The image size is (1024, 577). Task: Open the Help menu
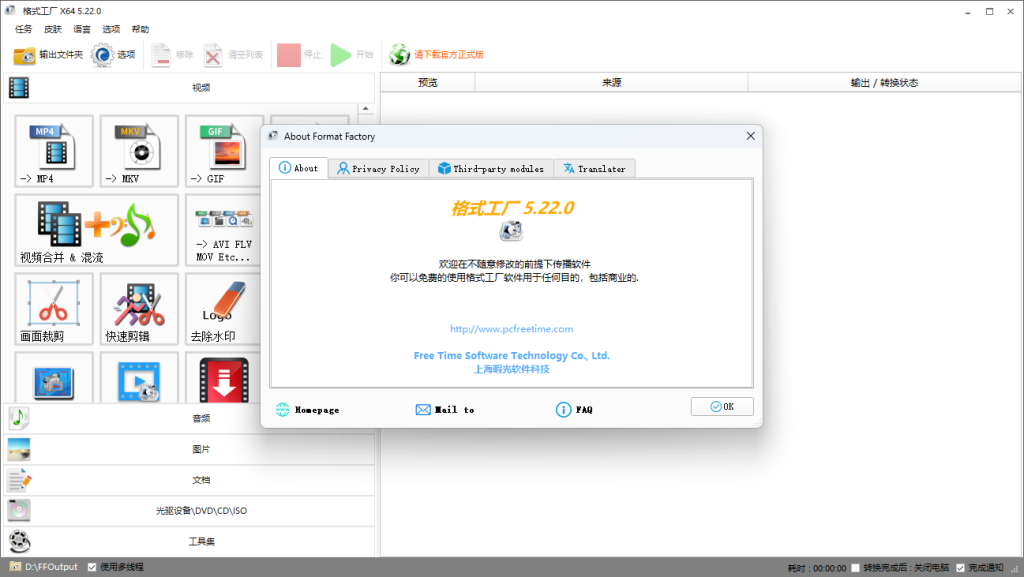coord(140,29)
